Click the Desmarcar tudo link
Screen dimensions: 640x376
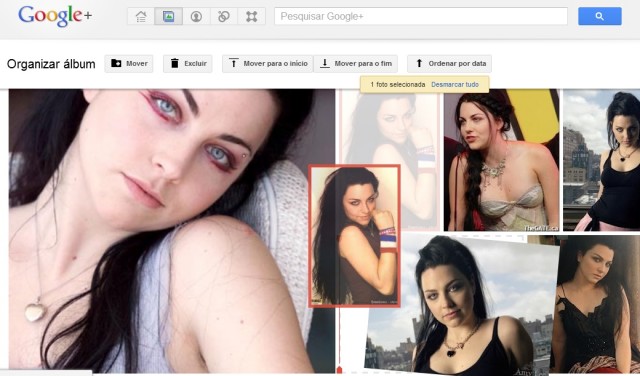coord(455,85)
